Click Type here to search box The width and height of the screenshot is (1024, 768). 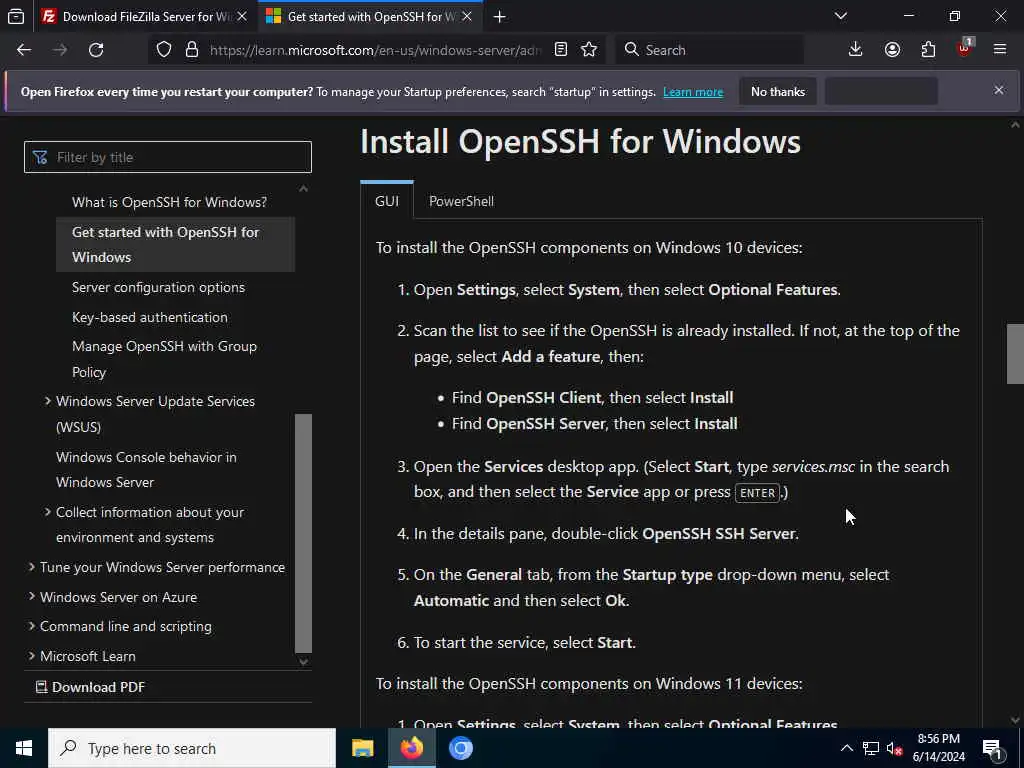tap(191, 748)
